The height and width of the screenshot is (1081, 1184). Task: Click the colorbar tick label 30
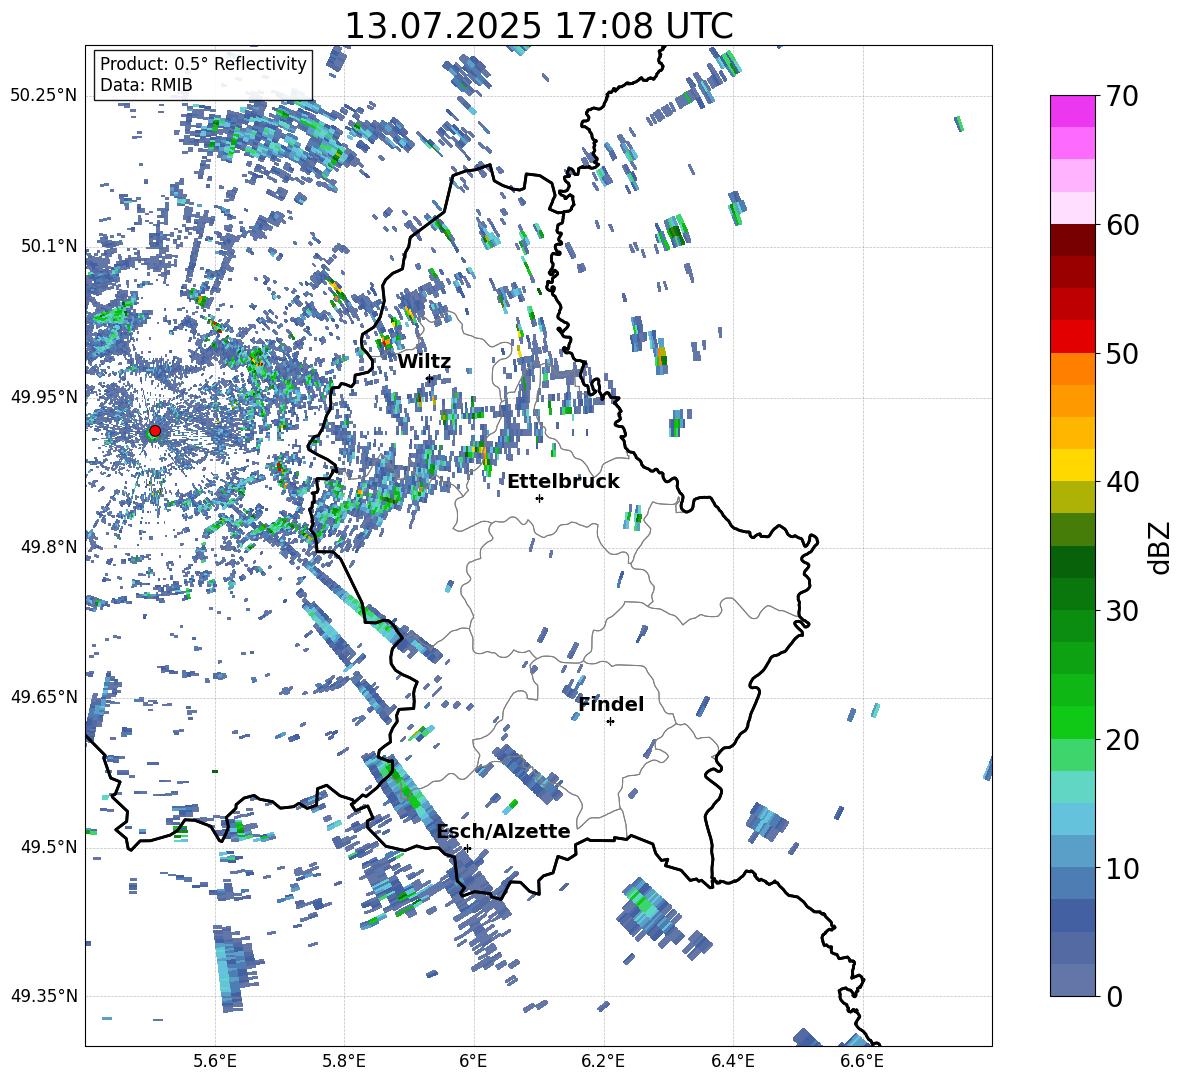point(1121,611)
